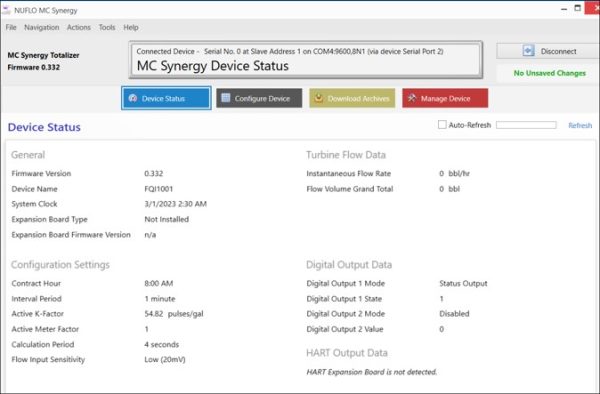Enable the Auto-Refresh checkbox
Image resolution: width=600 pixels, height=394 pixels.
(x=442, y=125)
